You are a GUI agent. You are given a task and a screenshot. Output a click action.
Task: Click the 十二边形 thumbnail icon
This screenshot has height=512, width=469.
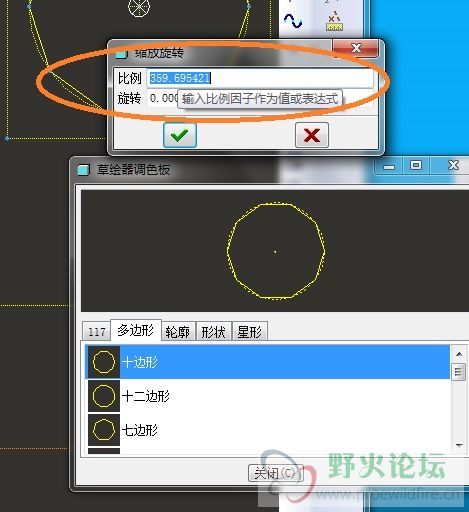[104, 396]
